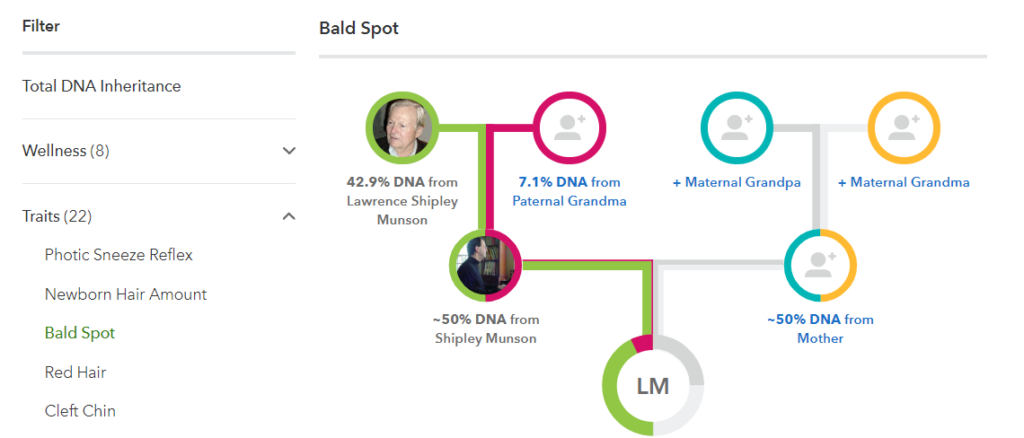Select the LM donut chart circle

[x=653, y=386]
